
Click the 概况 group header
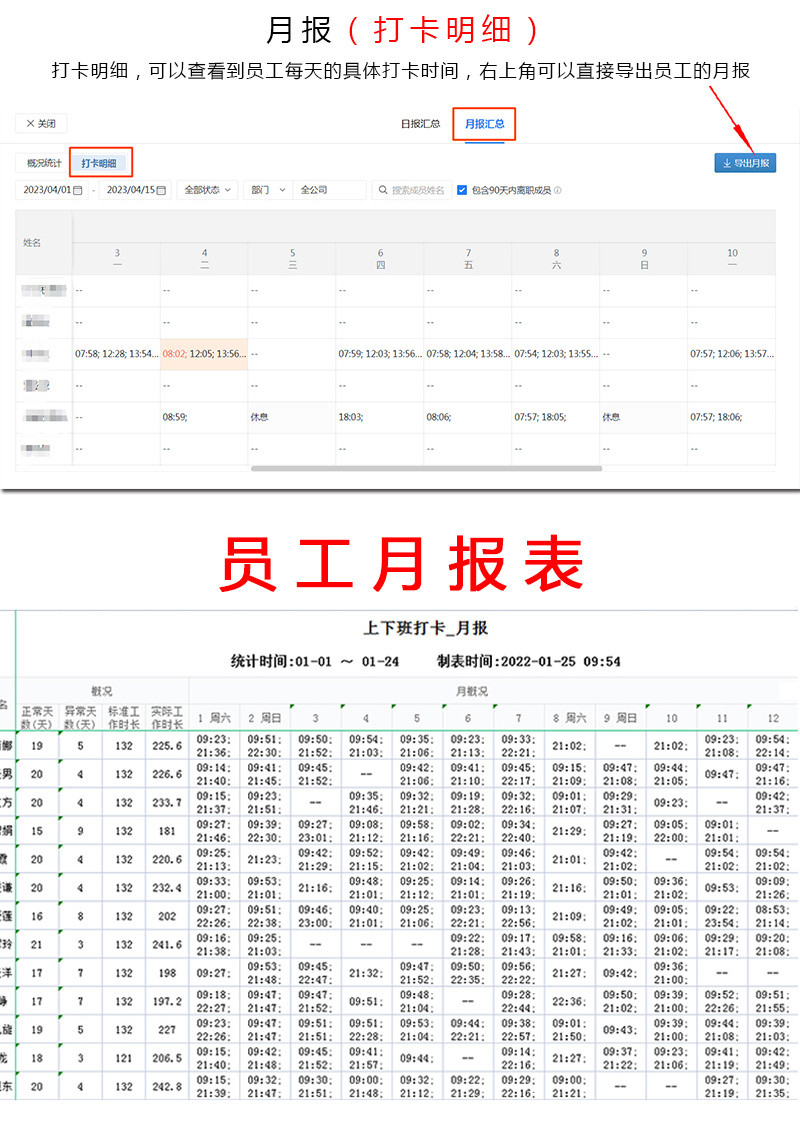tap(102, 691)
